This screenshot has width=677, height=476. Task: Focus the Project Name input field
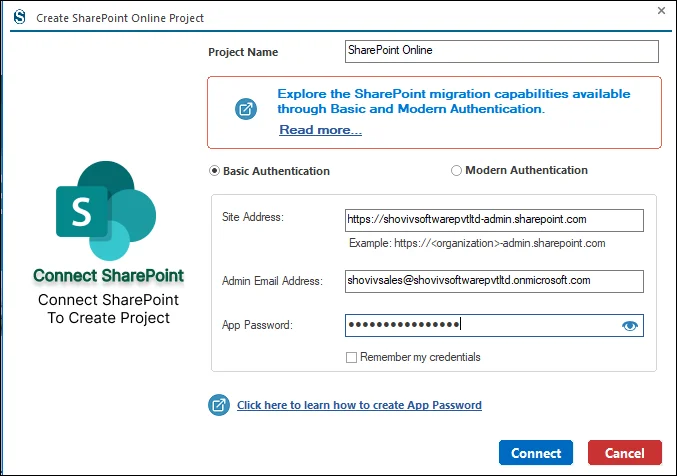pyautogui.click(x=502, y=51)
